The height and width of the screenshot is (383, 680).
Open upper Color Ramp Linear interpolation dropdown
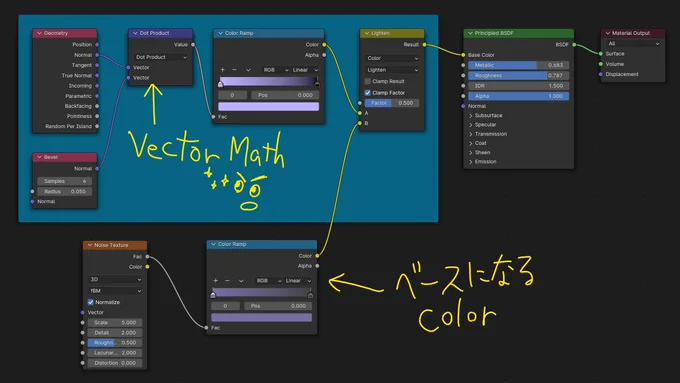(x=305, y=70)
